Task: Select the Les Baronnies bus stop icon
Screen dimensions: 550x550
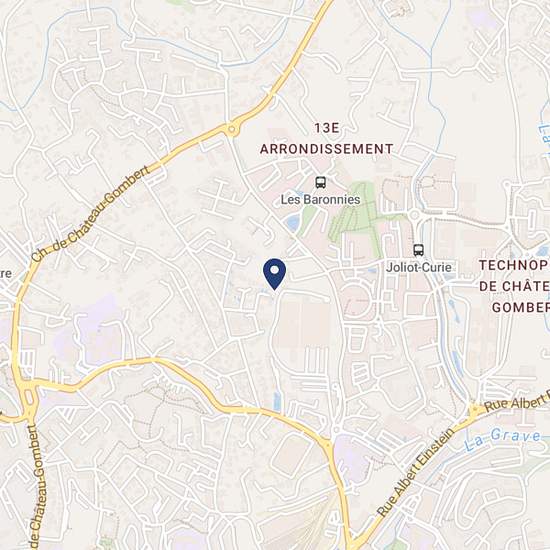Action: (x=320, y=182)
